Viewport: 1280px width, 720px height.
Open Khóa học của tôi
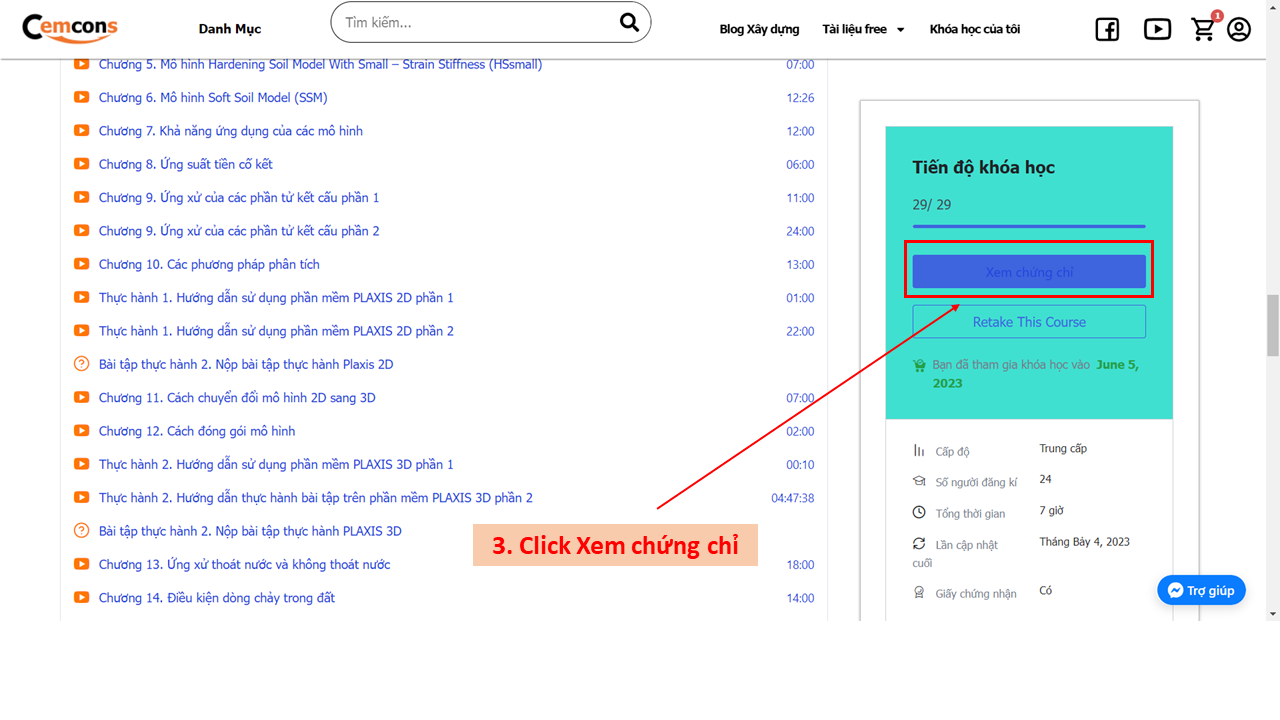pyautogui.click(x=974, y=29)
